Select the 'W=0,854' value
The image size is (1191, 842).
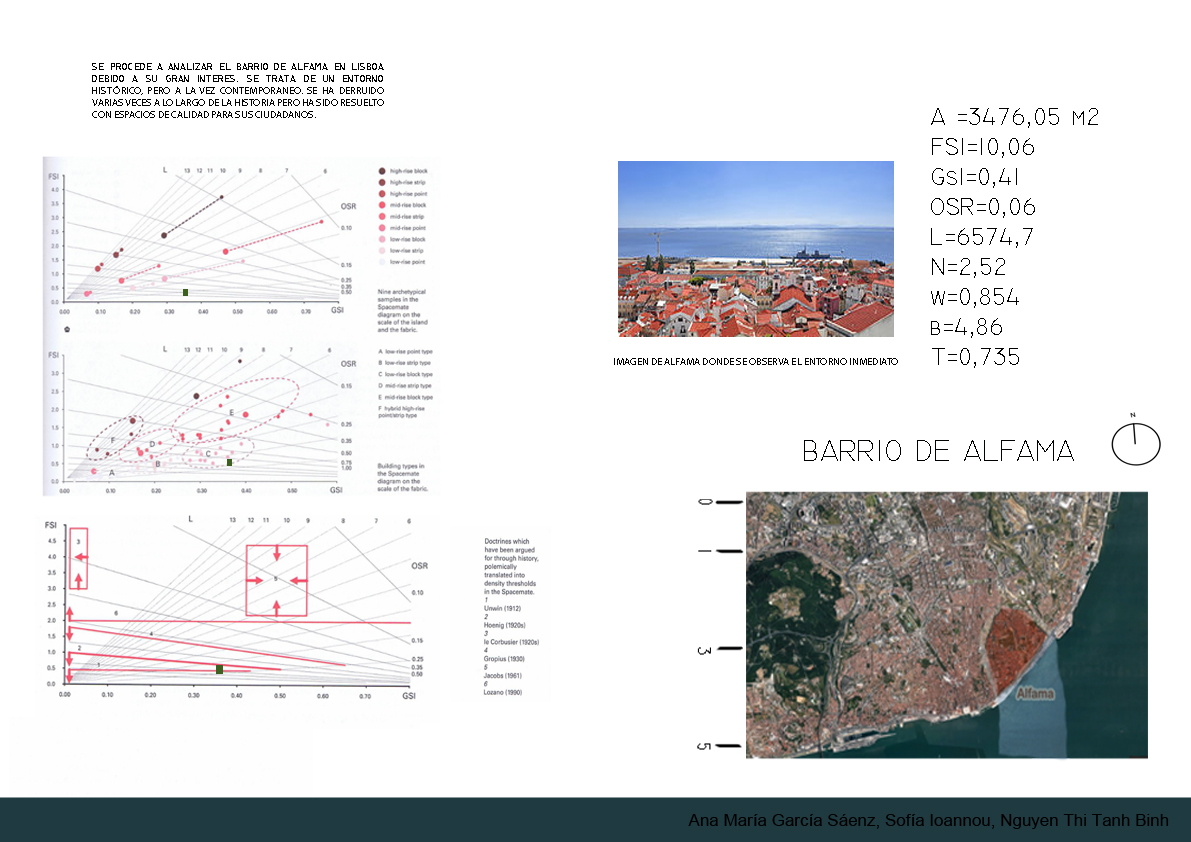[x=975, y=297]
